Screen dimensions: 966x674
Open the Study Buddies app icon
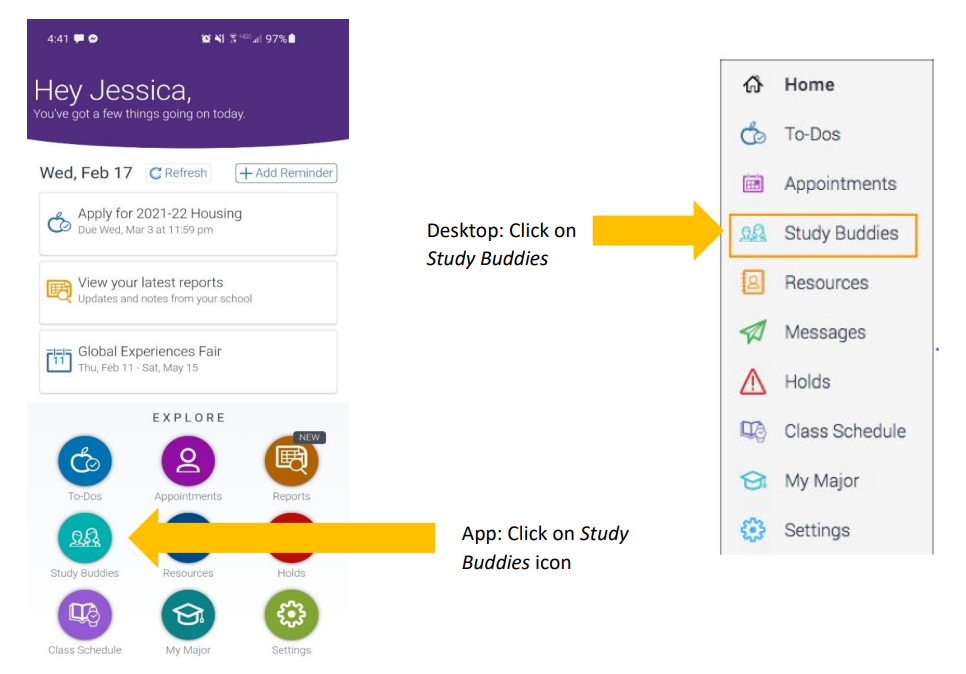[85, 538]
